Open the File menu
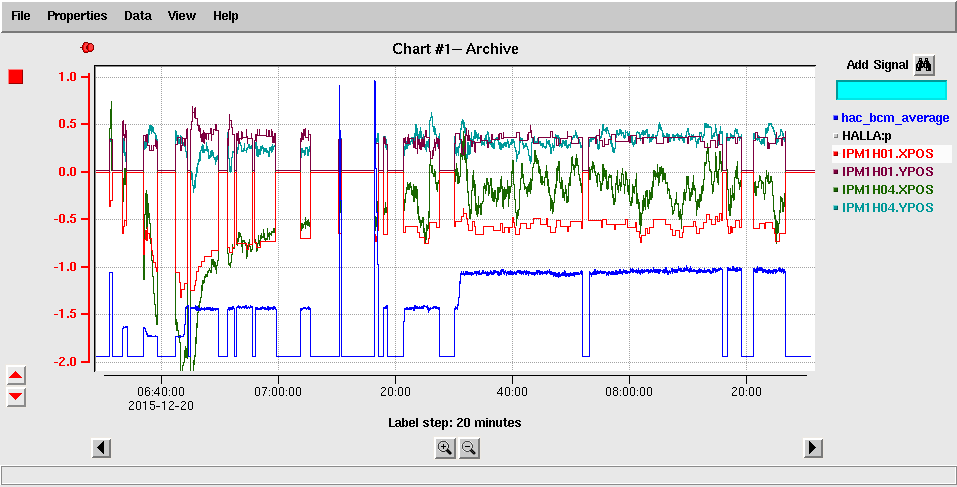Image resolution: width=957 pixels, height=487 pixels. tap(21, 16)
